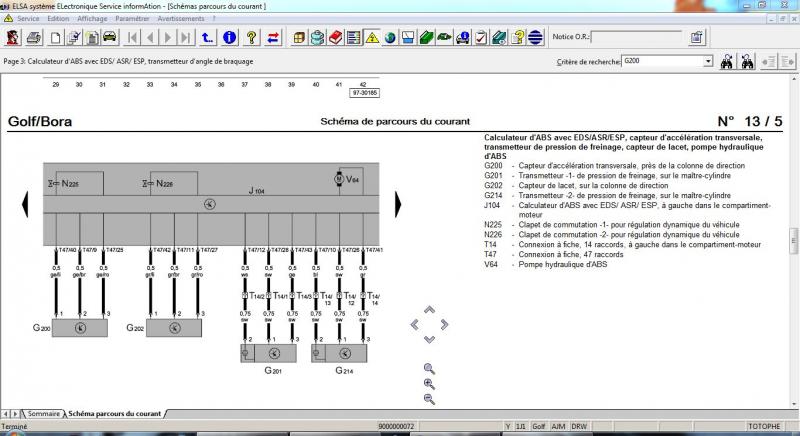This screenshot has width=800, height=436.
Task: Click the teal engine component icon
Action: coord(317,37)
